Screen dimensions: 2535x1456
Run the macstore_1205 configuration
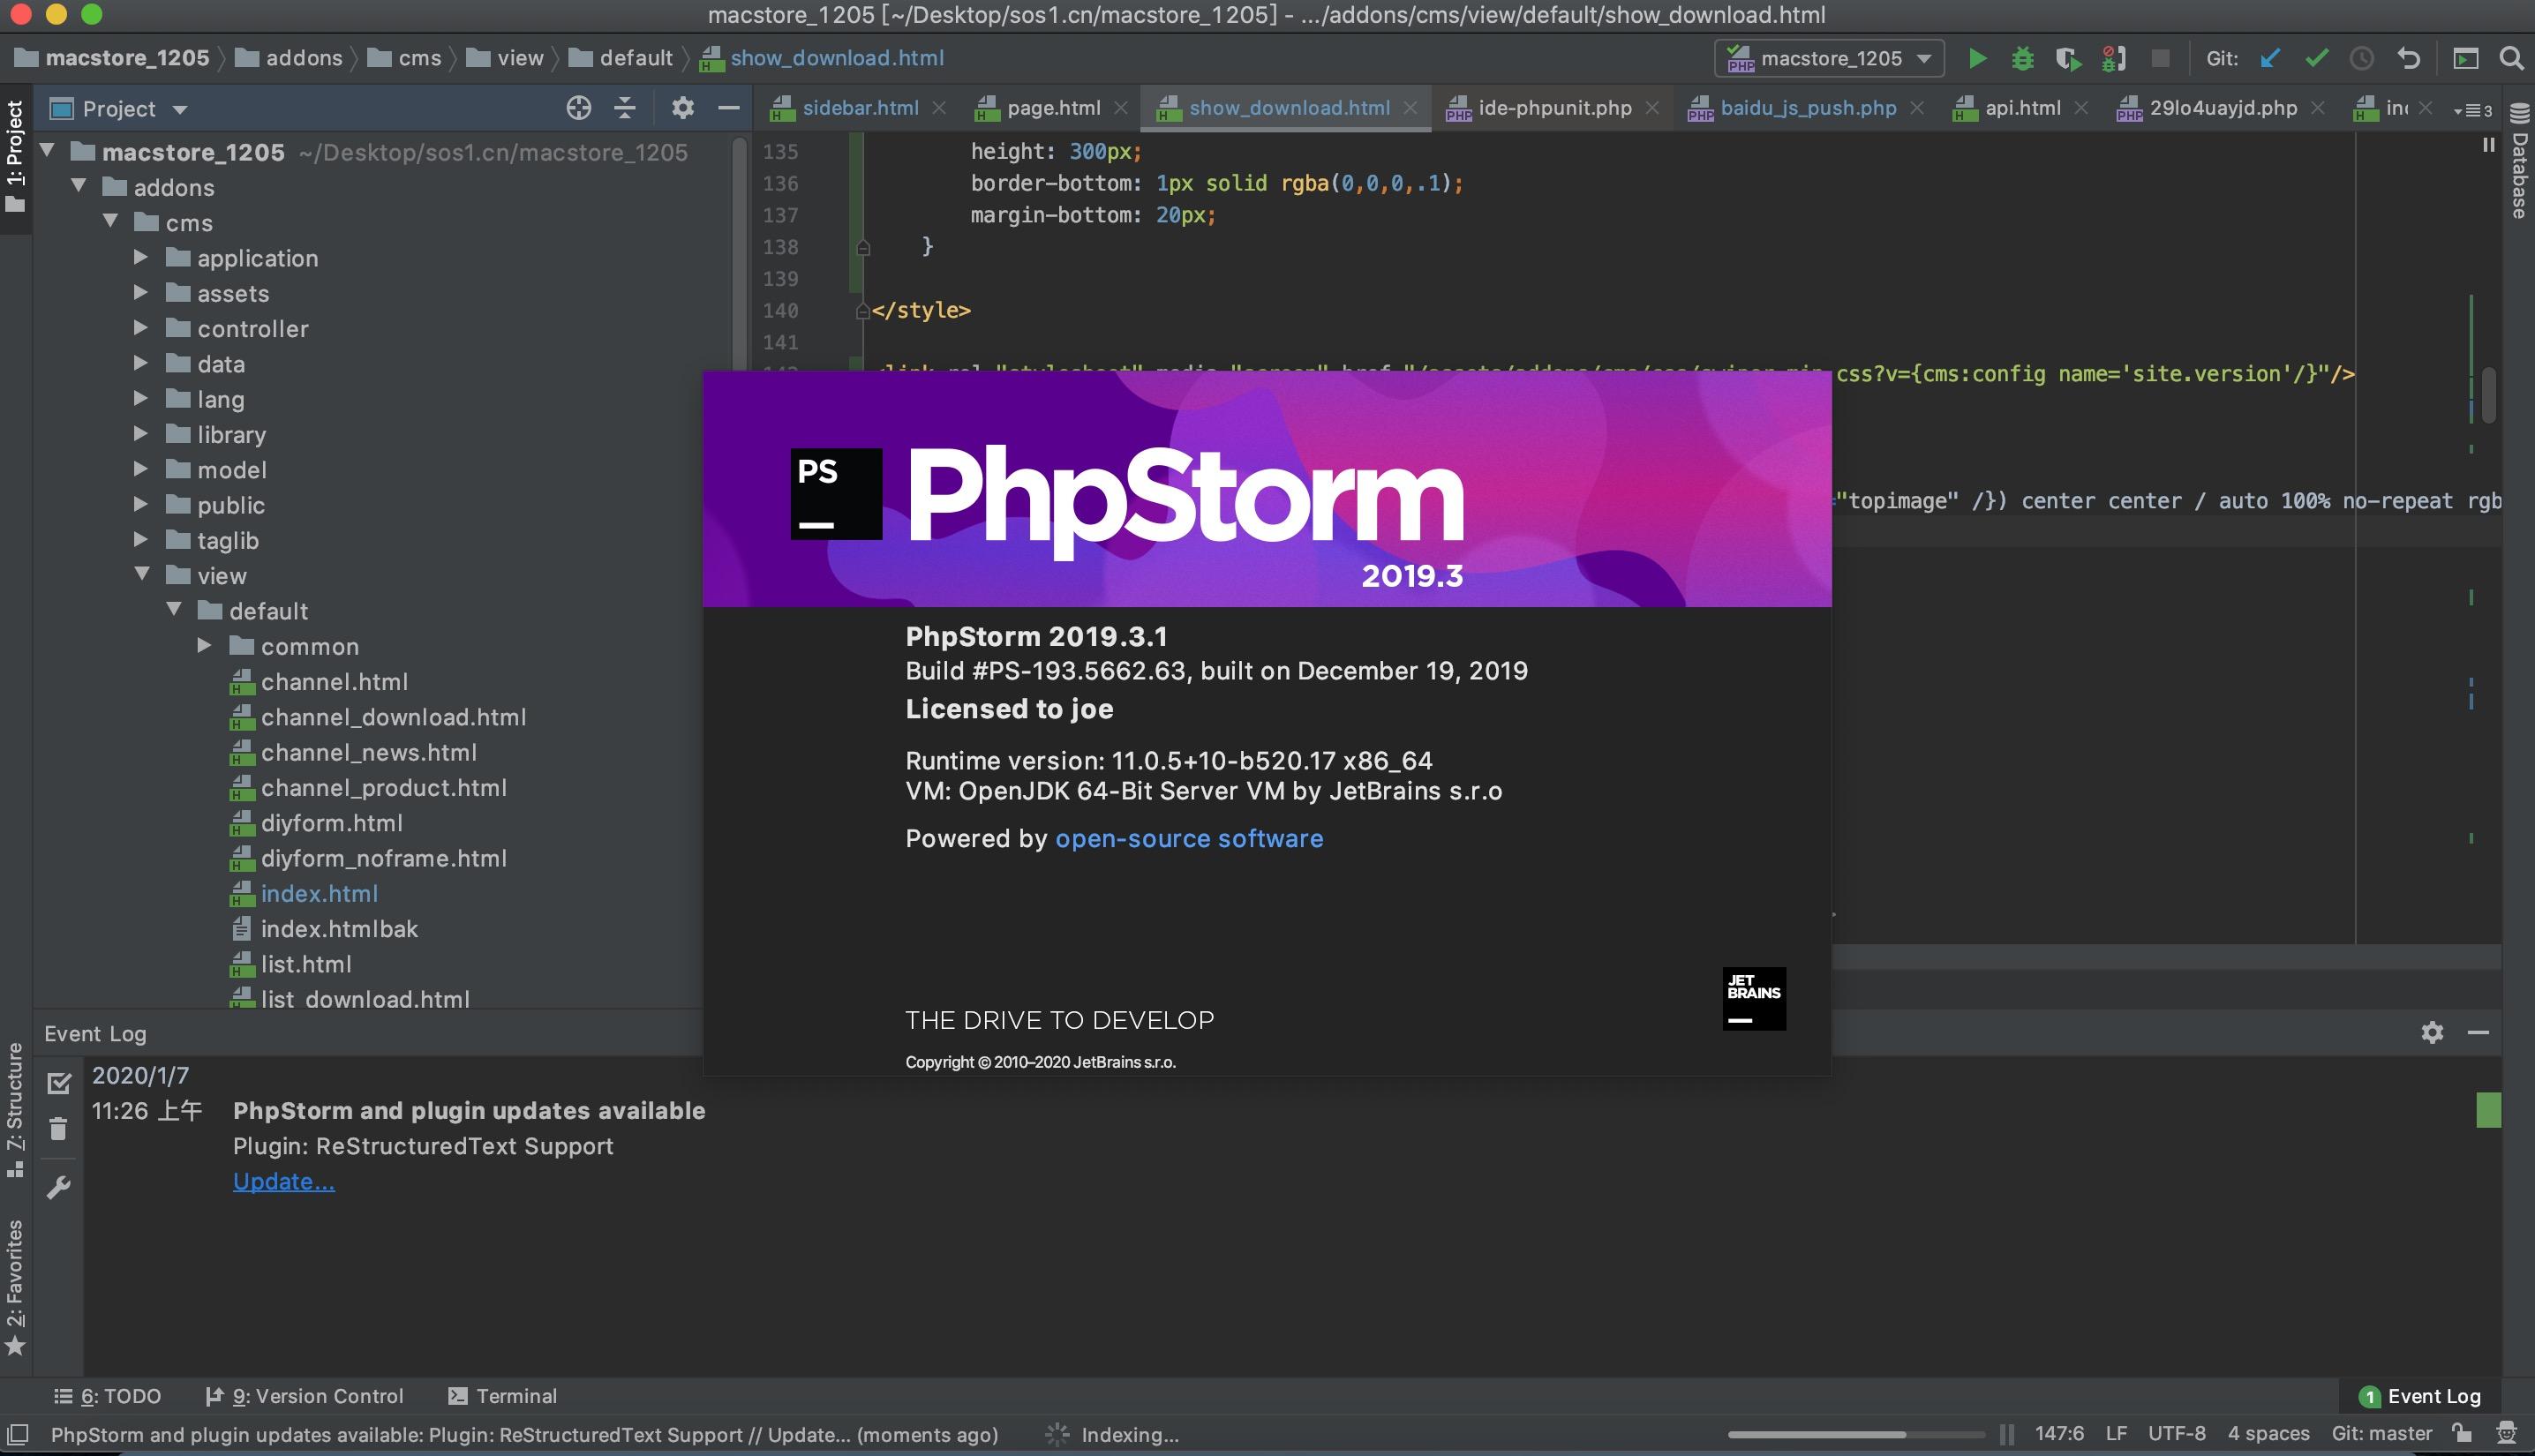click(x=1976, y=58)
